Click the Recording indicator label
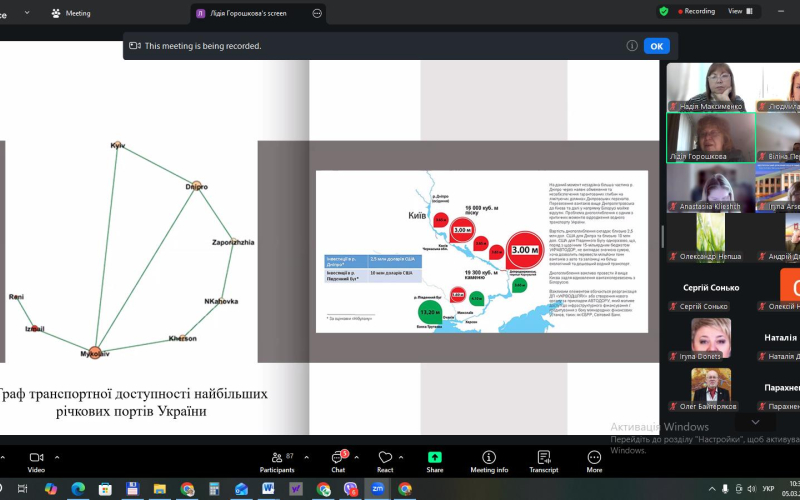 [699, 11]
